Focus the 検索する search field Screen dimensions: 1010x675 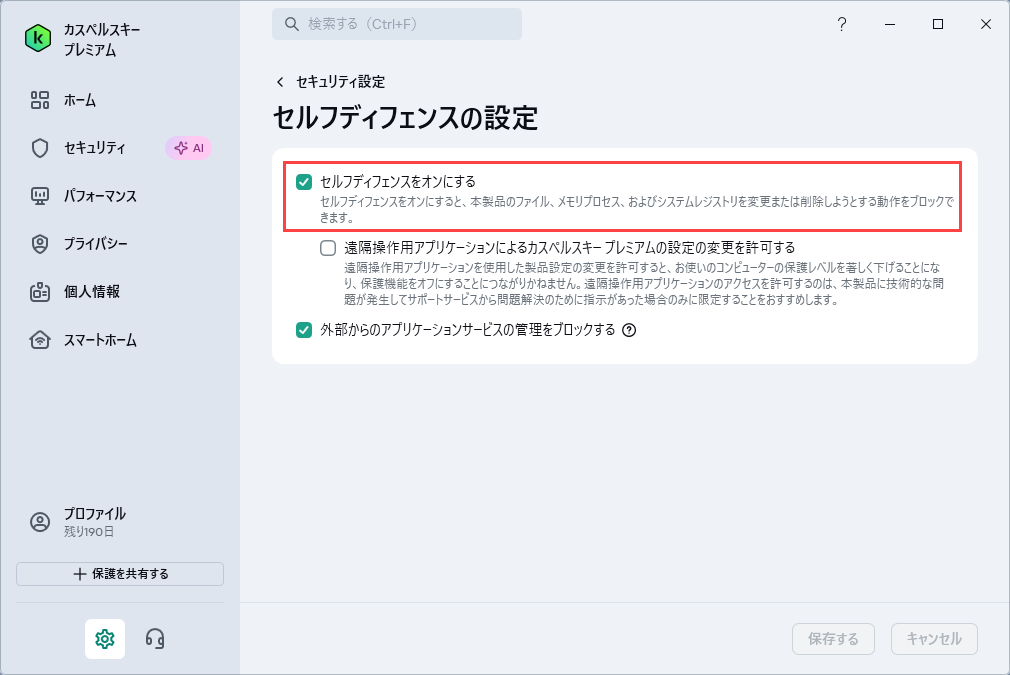397,24
